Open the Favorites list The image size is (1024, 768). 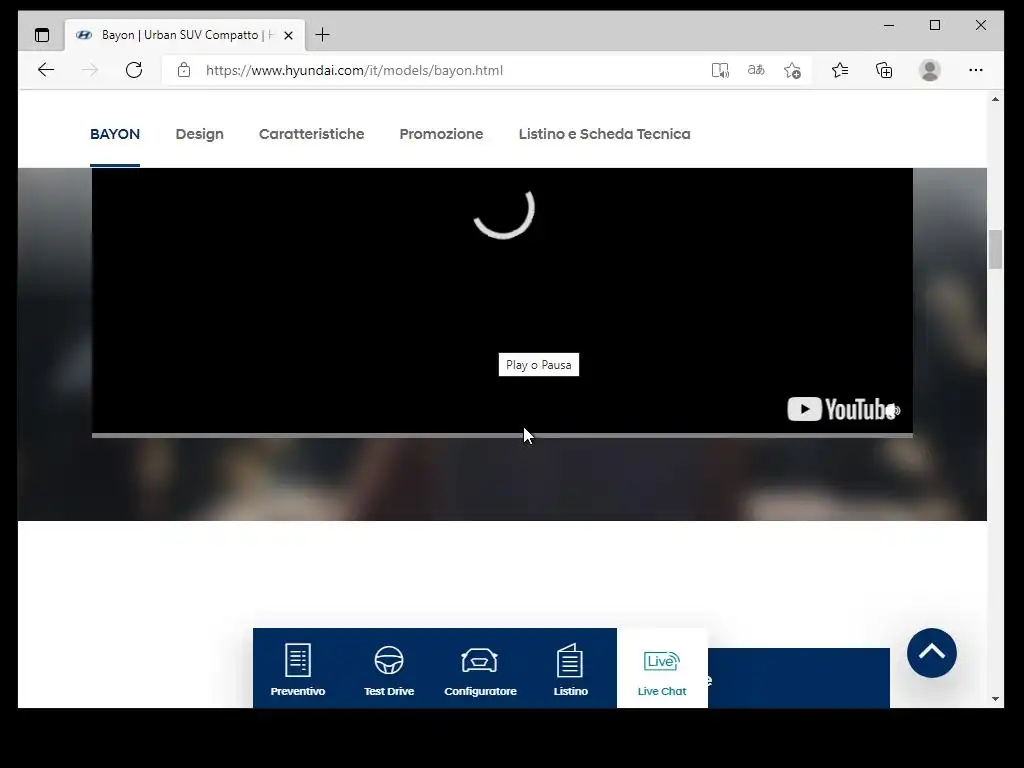pos(840,70)
